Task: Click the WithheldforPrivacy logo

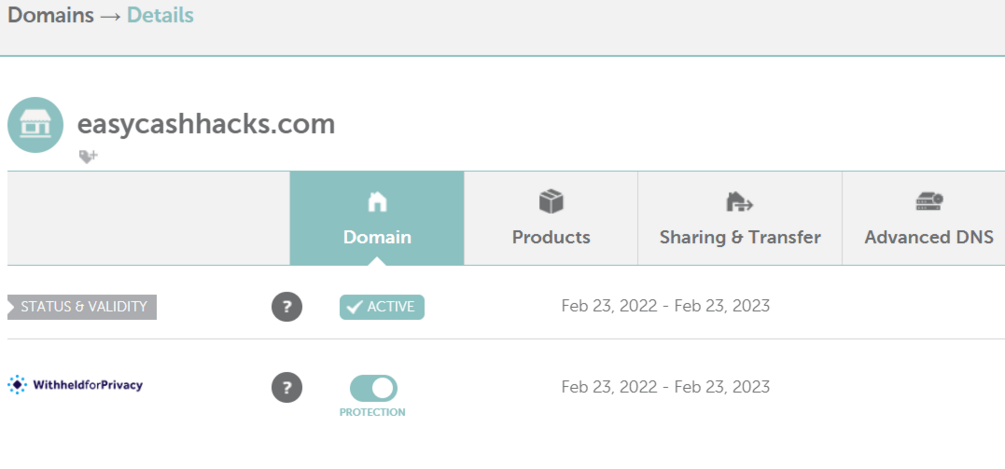Action: pos(75,385)
